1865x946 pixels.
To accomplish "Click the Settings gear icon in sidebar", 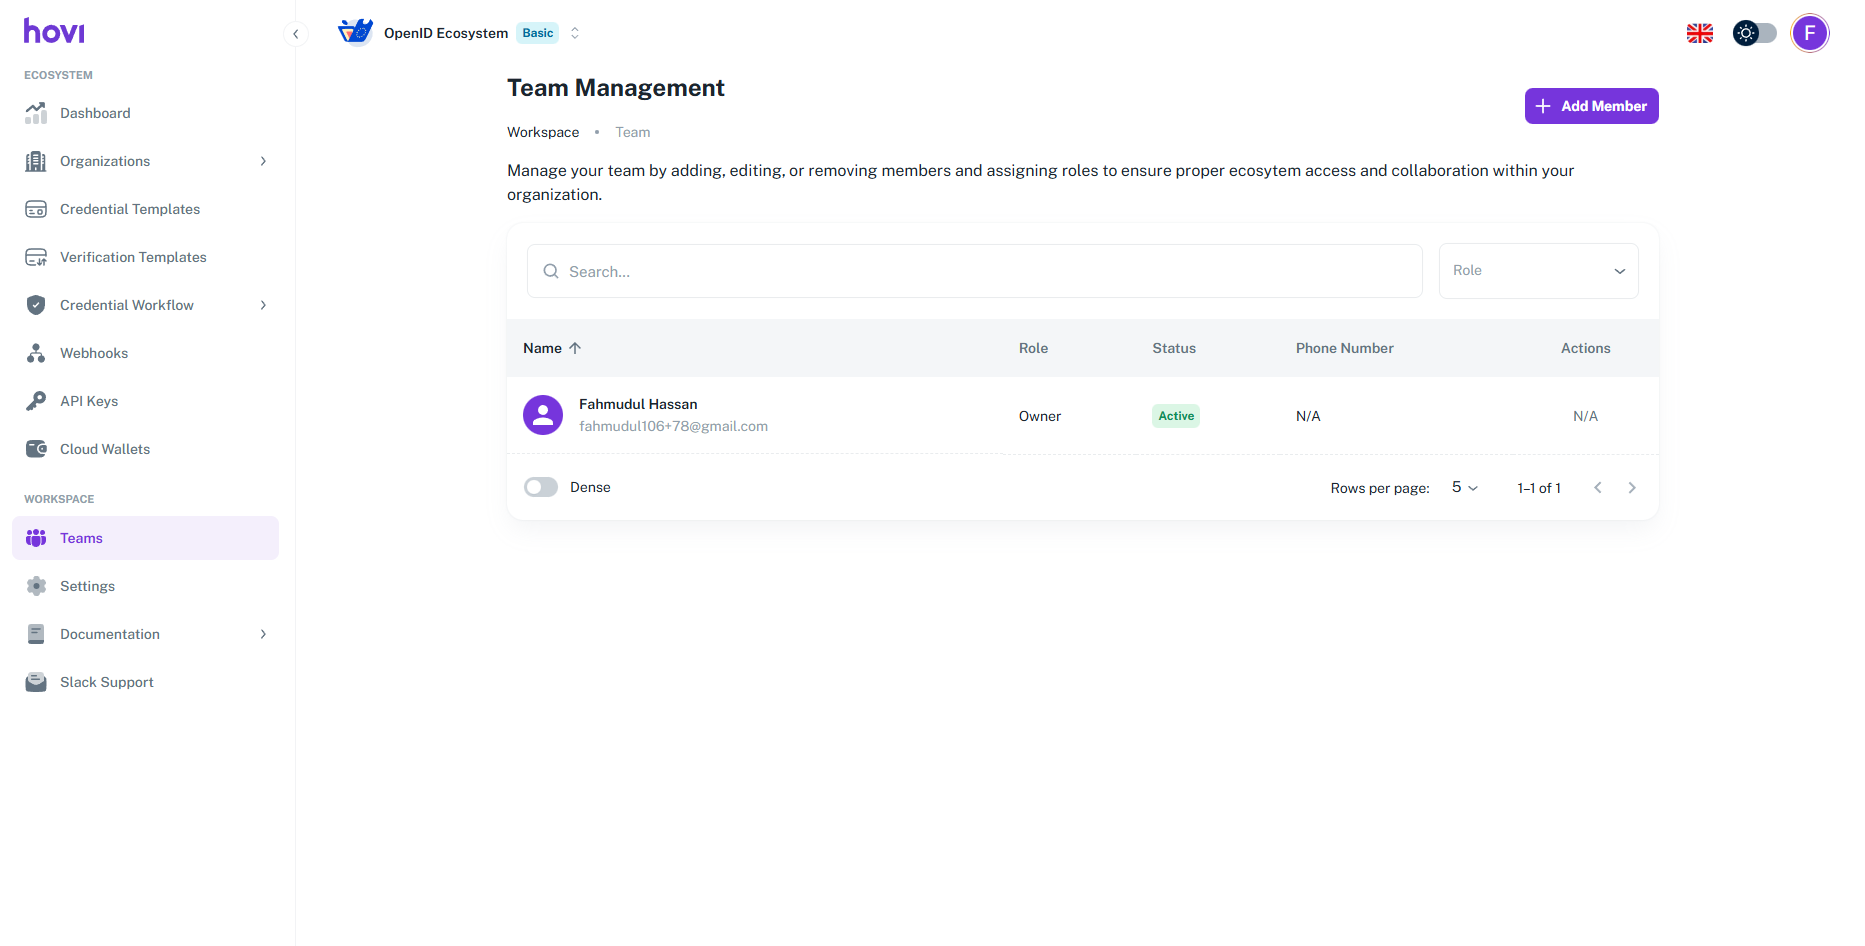I will [36, 586].
